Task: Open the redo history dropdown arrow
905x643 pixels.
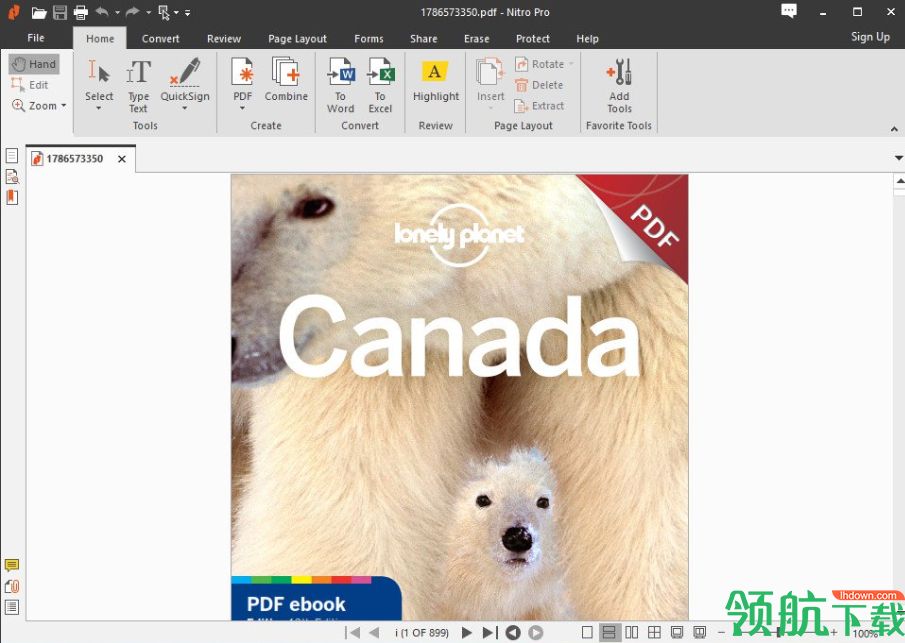Action: pyautogui.click(x=148, y=12)
